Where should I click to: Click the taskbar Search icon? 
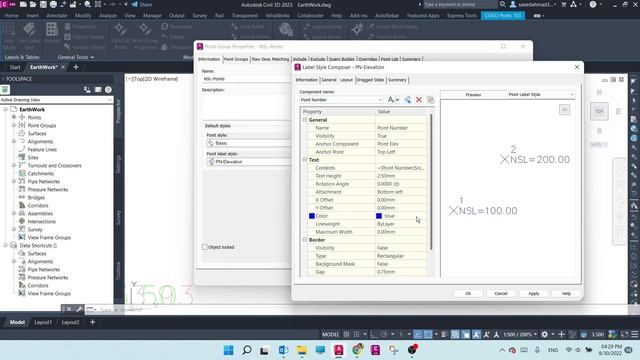[x=247, y=350]
